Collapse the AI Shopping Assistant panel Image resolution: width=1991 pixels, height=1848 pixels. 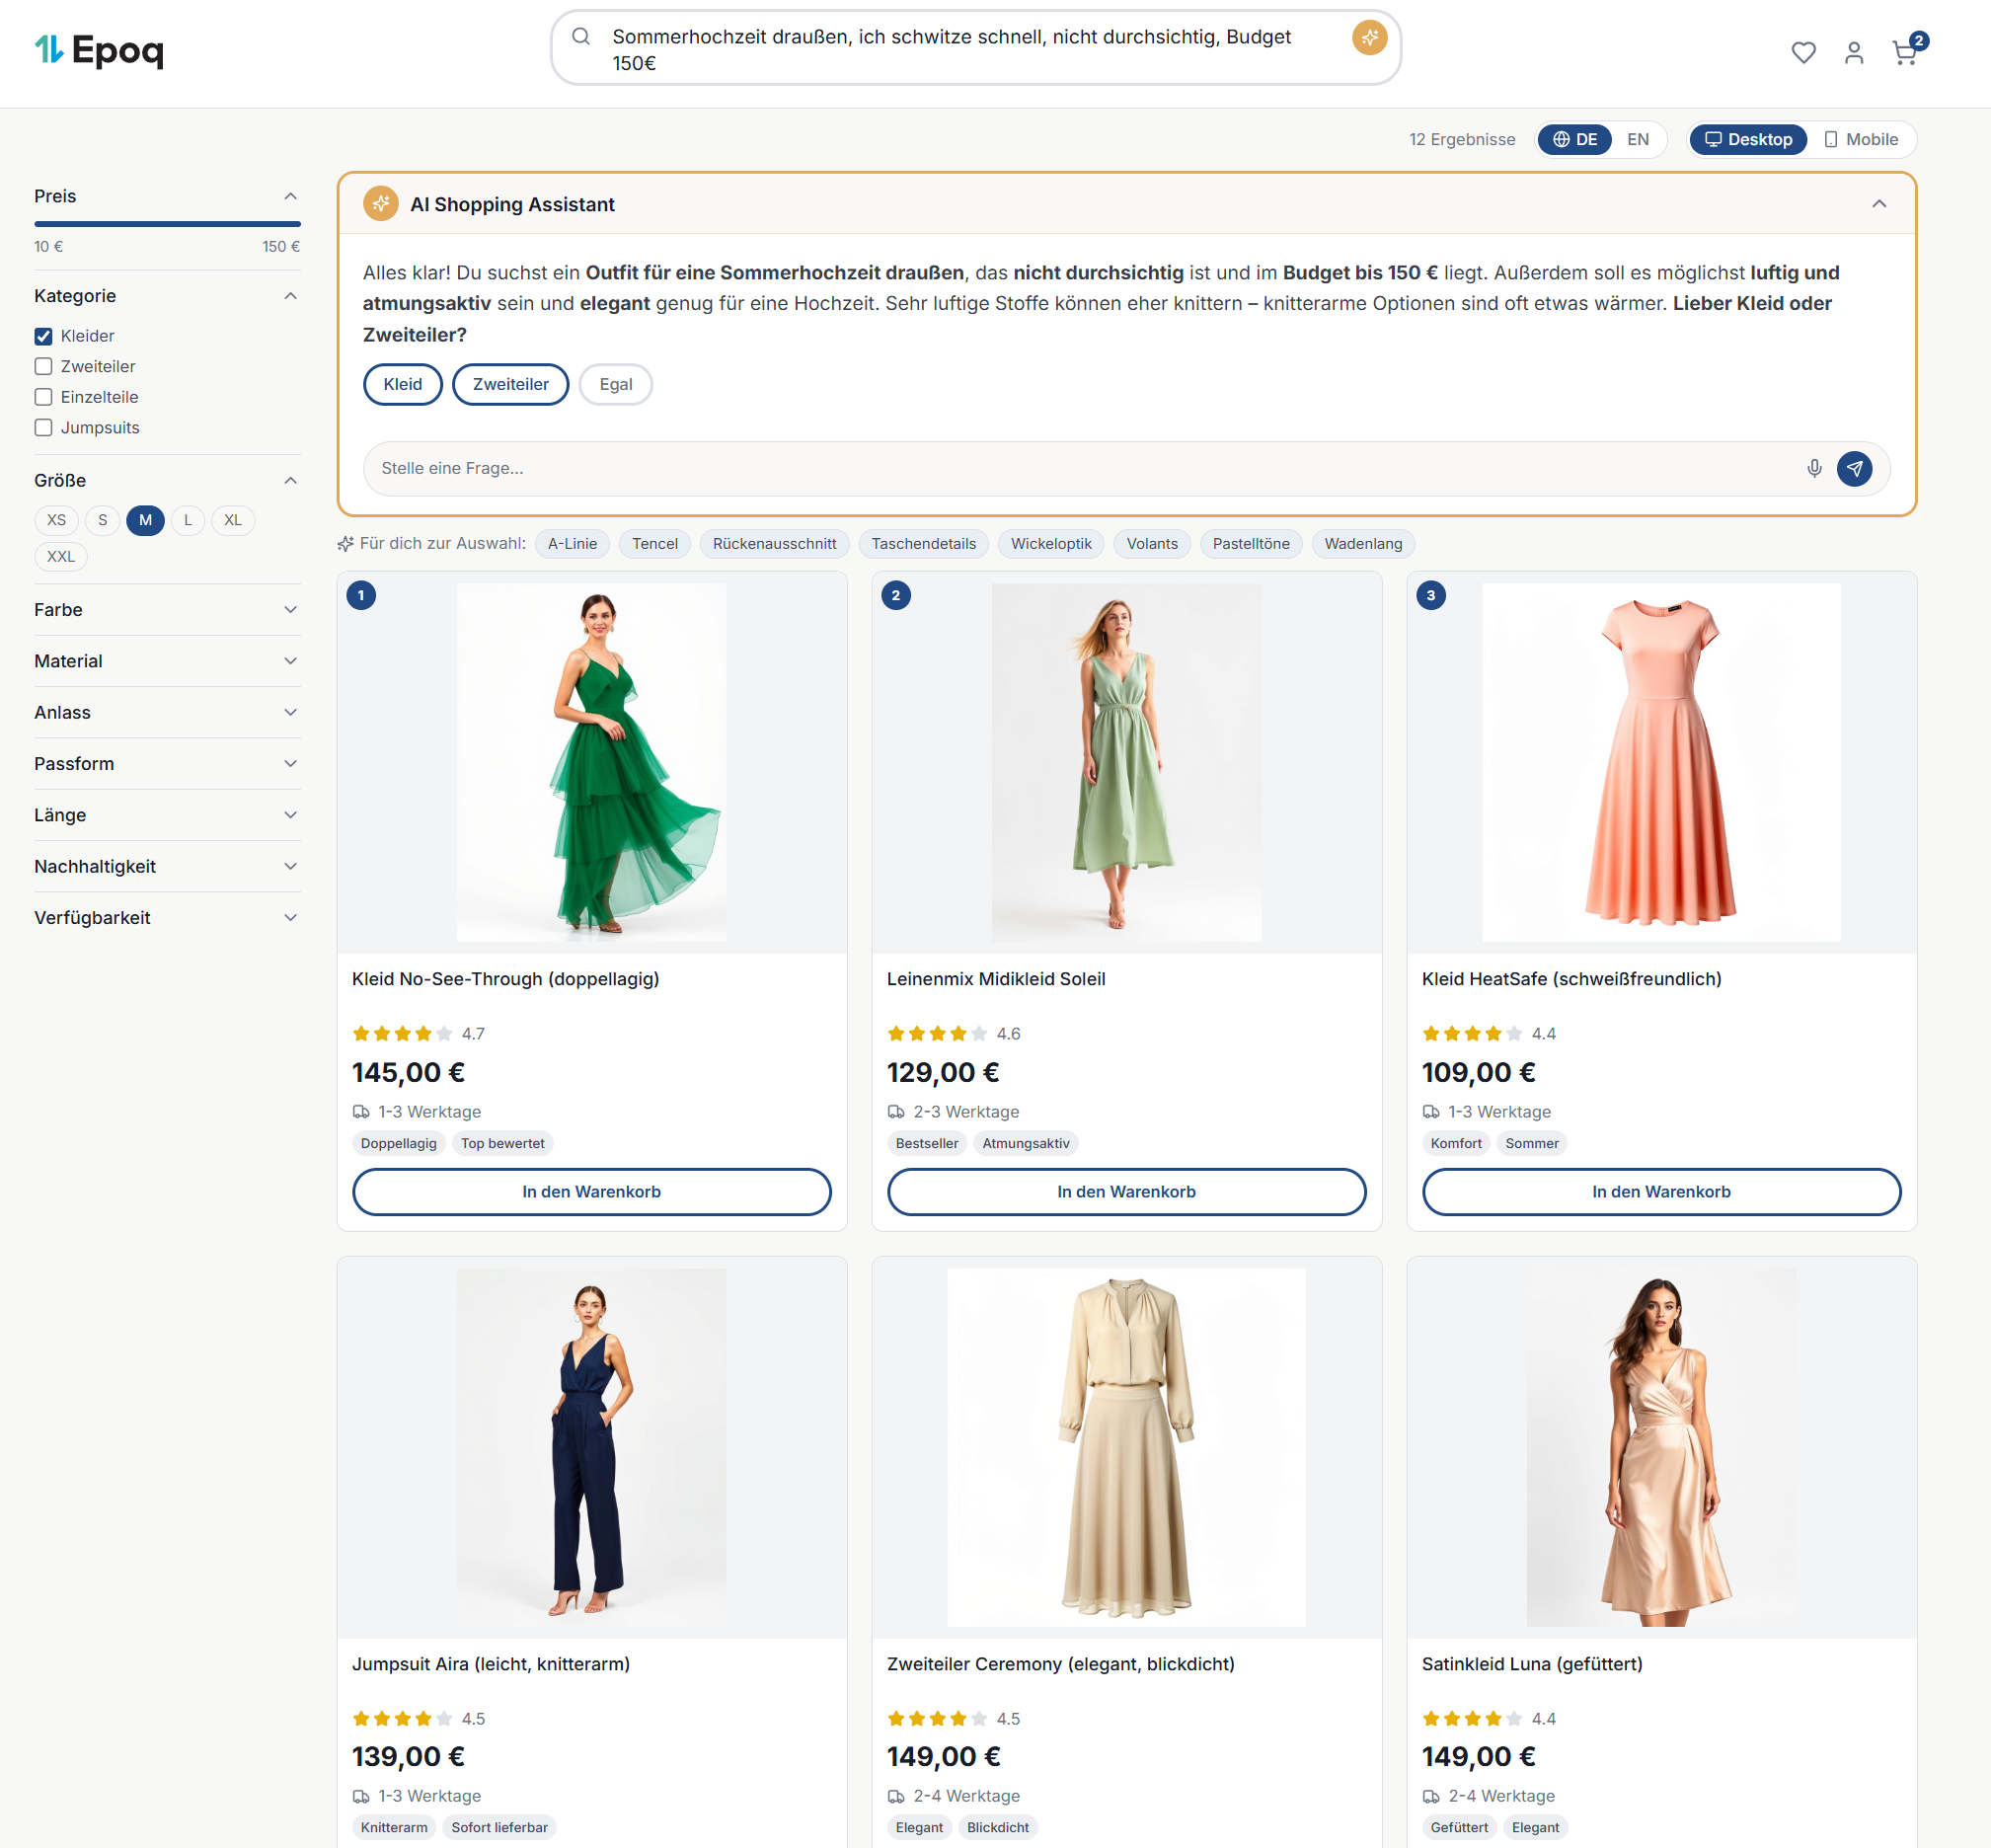[x=1879, y=204]
